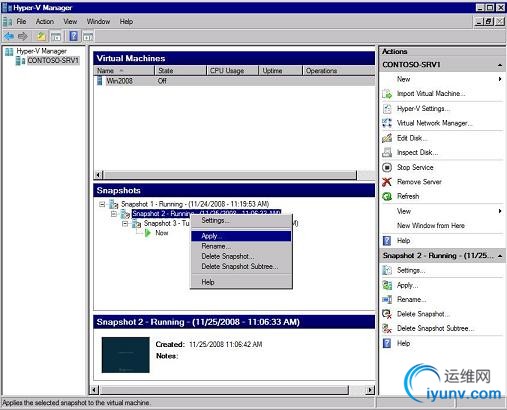Click the green Refresh icon
Image resolution: width=507 pixels, height=410 pixels.
point(387,196)
